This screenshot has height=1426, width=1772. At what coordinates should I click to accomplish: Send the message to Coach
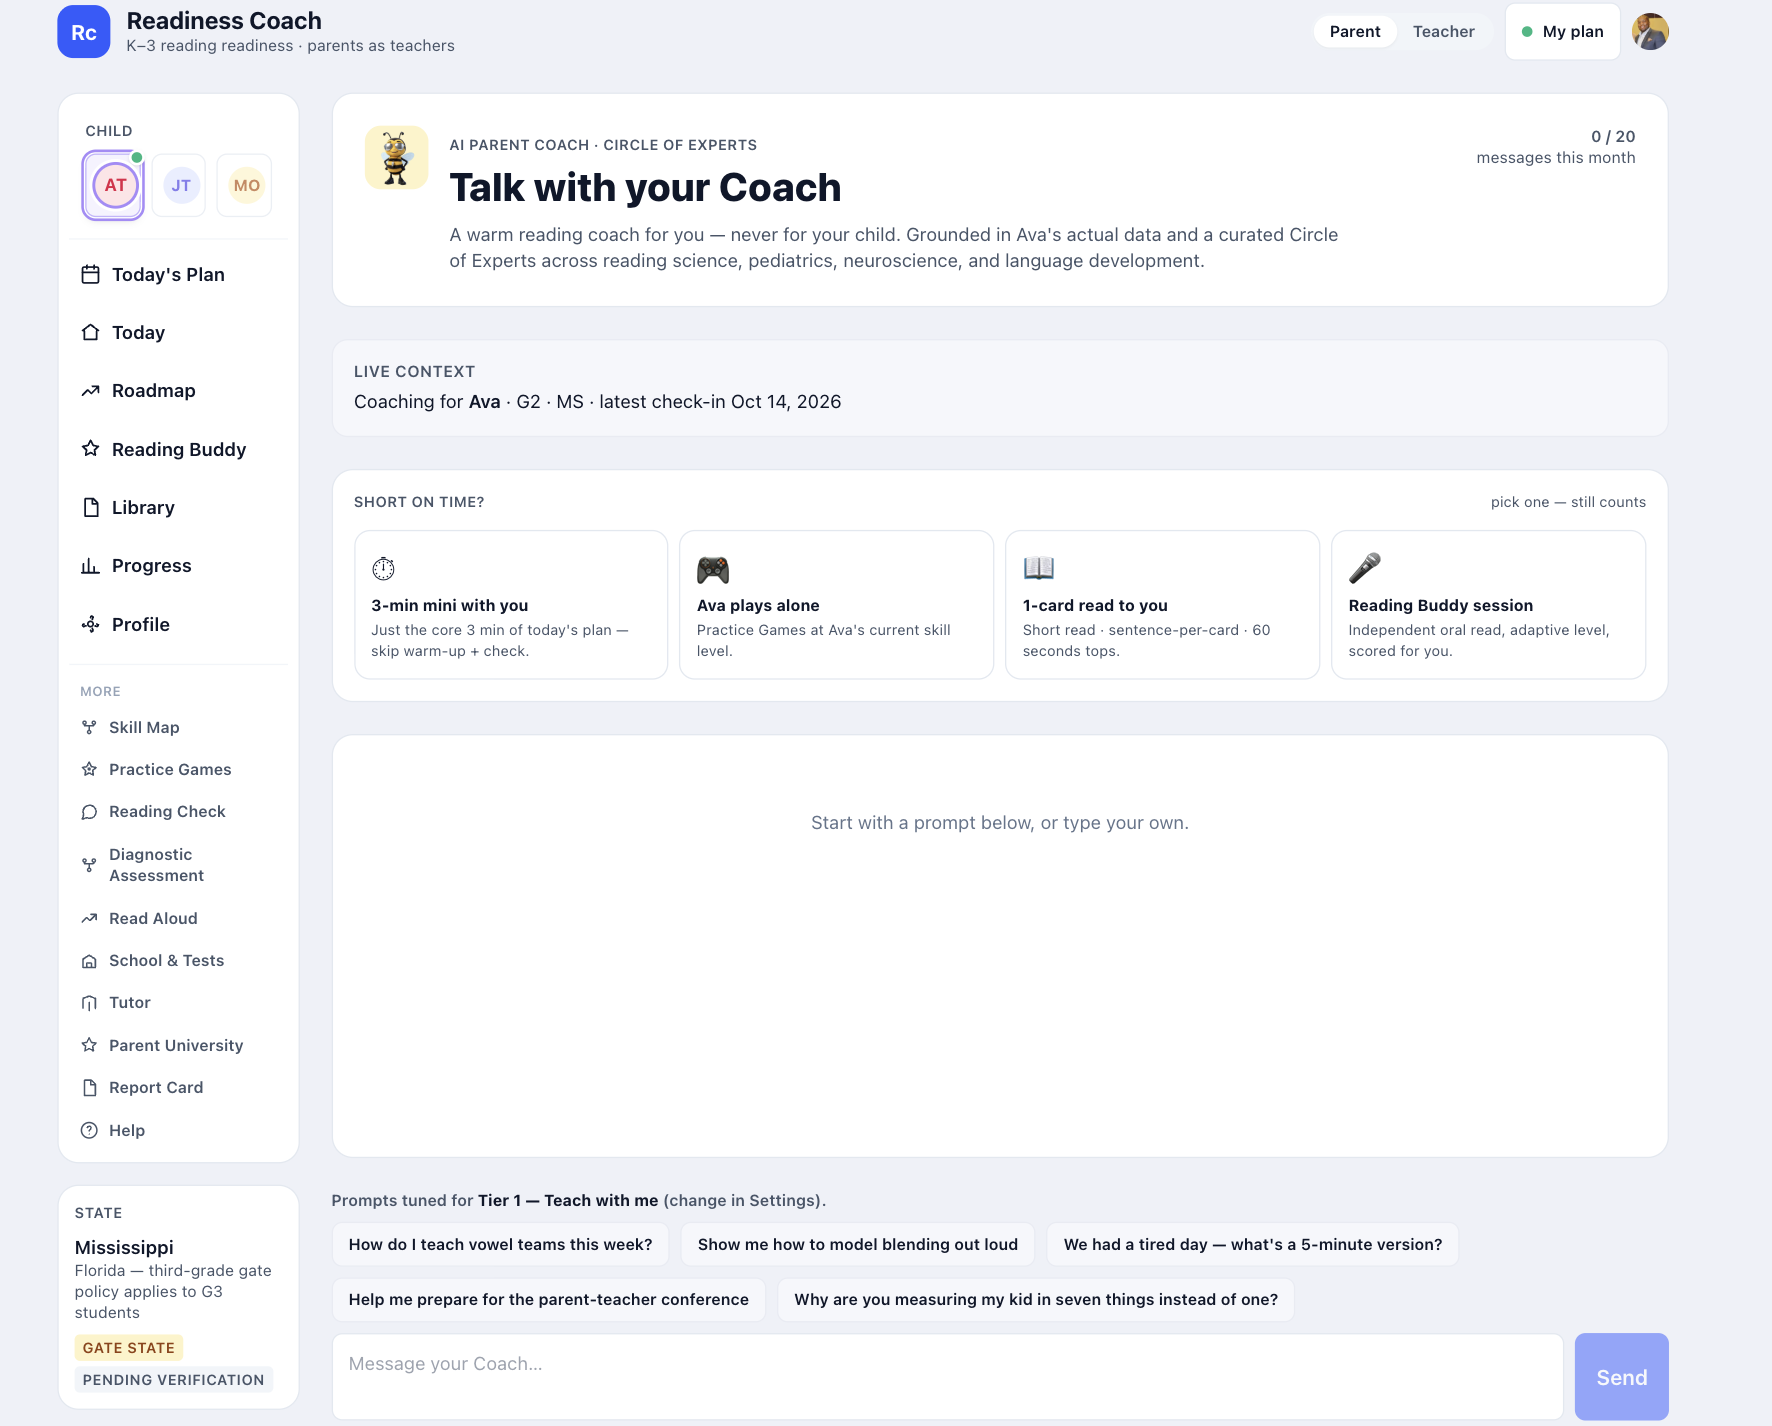point(1621,1377)
